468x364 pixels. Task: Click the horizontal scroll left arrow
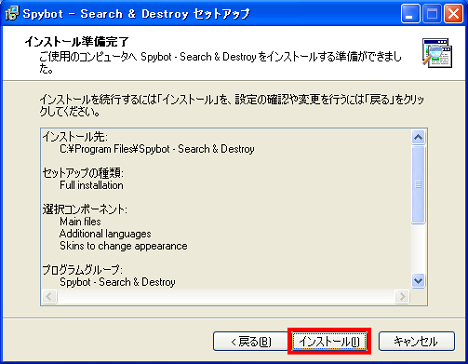coord(50,296)
